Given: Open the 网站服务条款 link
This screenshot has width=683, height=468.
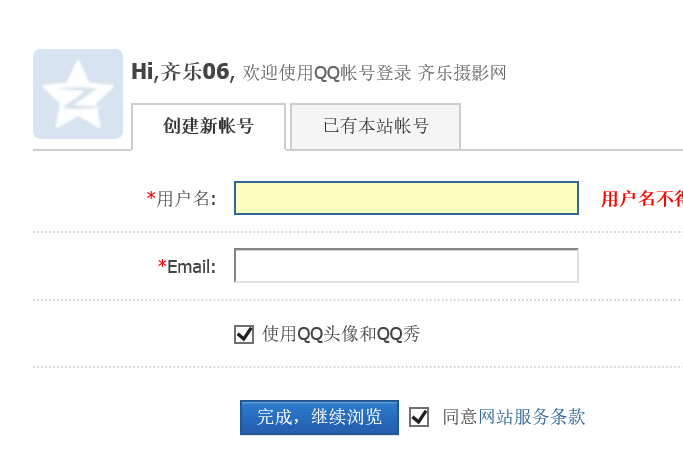Looking at the screenshot, I should pyautogui.click(x=532, y=417).
